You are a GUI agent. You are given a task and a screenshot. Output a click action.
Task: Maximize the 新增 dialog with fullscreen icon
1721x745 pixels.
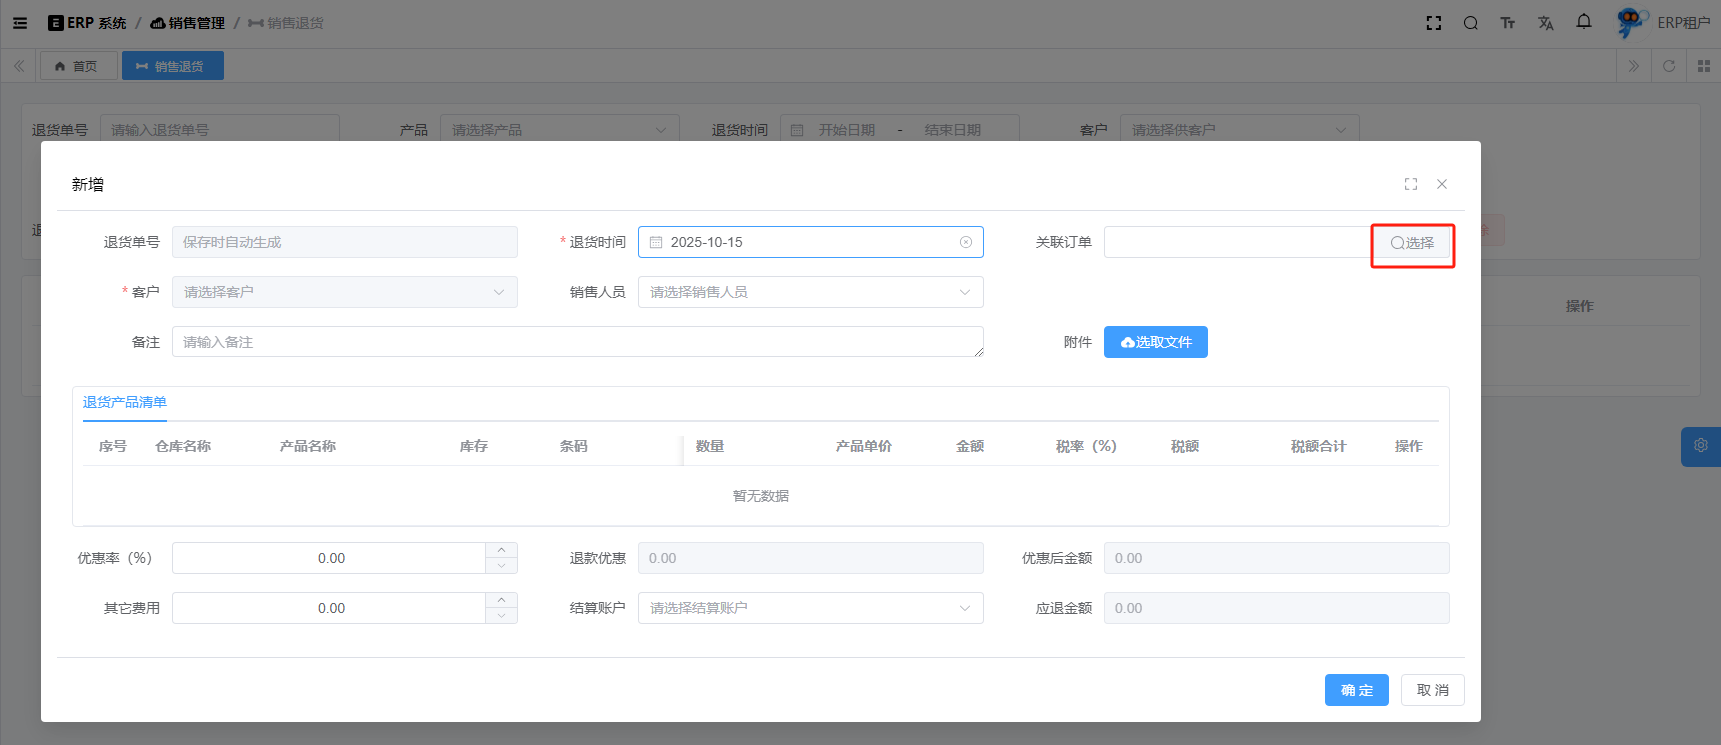tap(1410, 184)
